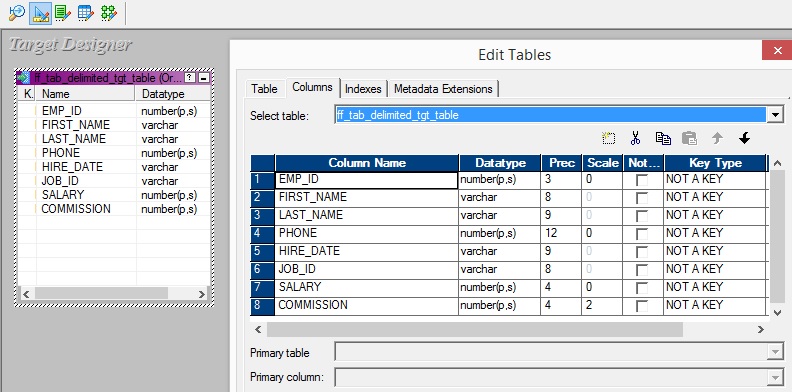Open the Mapplet Designer toolbar icon
792x392 pixels.
tap(86, 13)
